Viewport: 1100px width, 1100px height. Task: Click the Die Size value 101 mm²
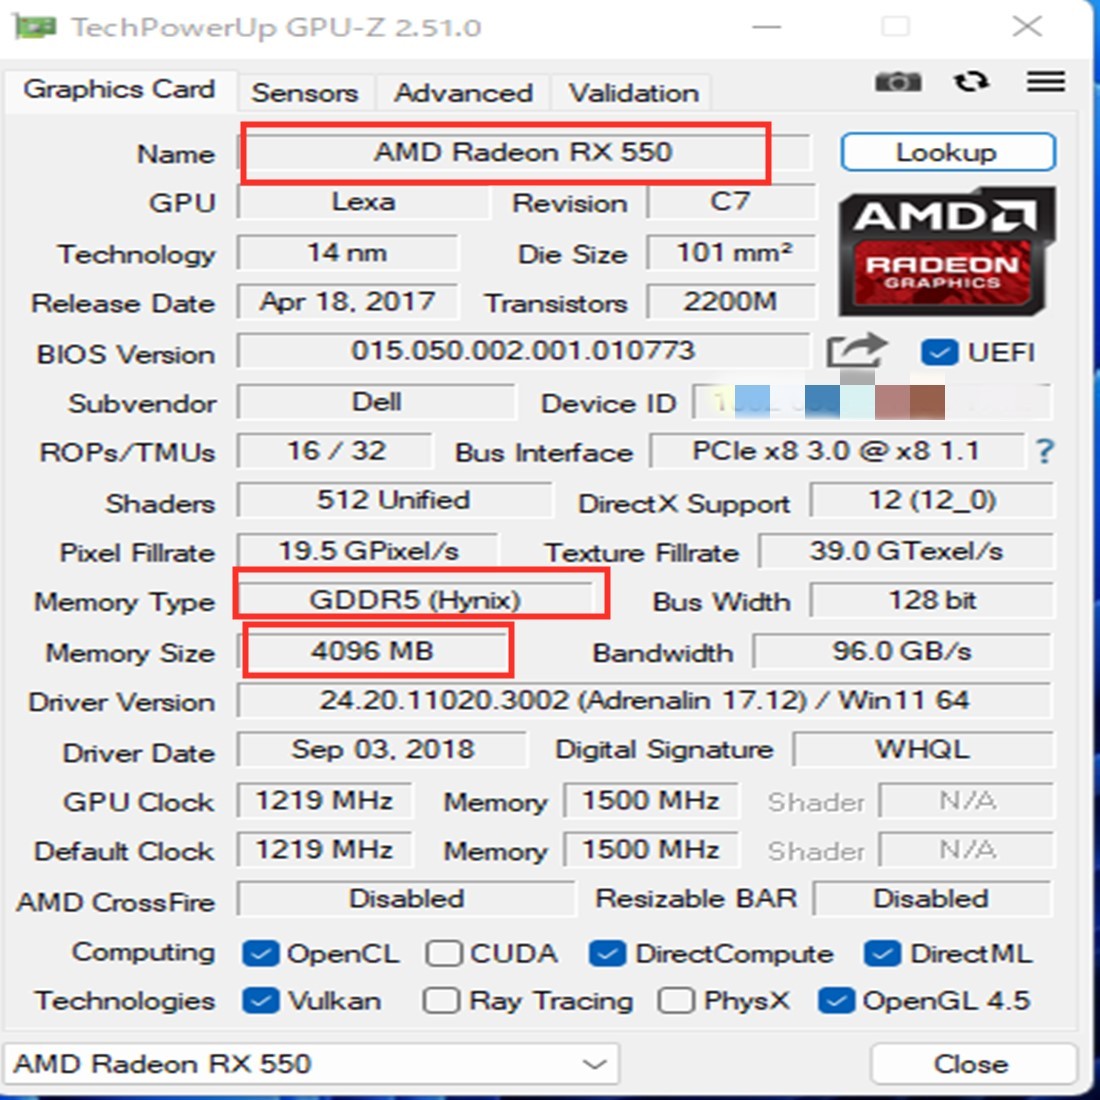click(x=732, y=253)
